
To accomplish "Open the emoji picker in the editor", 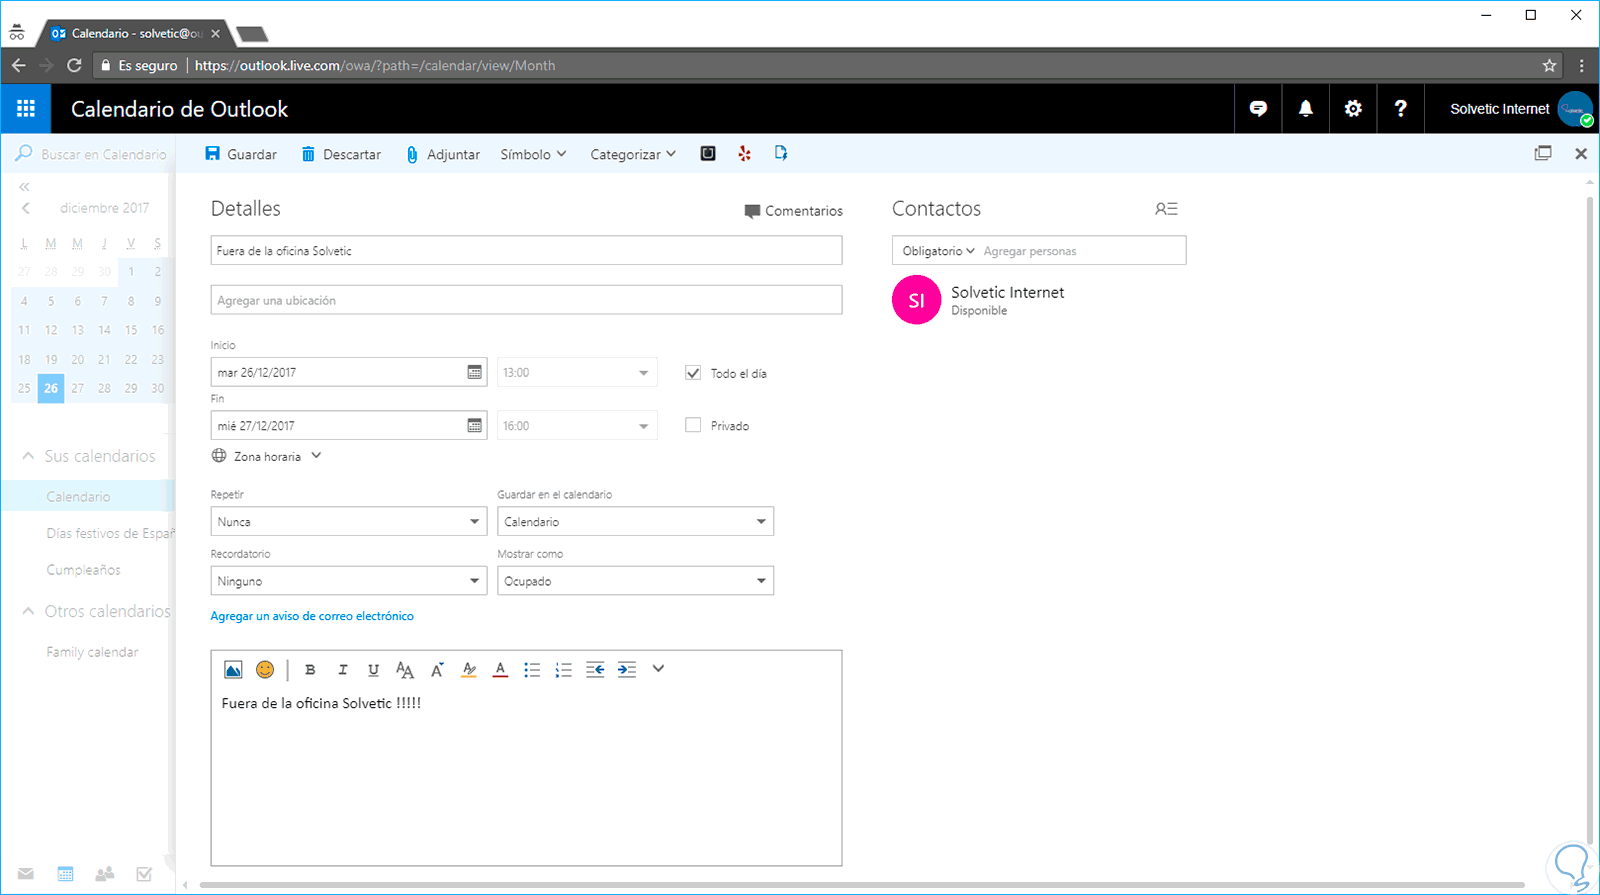I will tap(265, 670).
